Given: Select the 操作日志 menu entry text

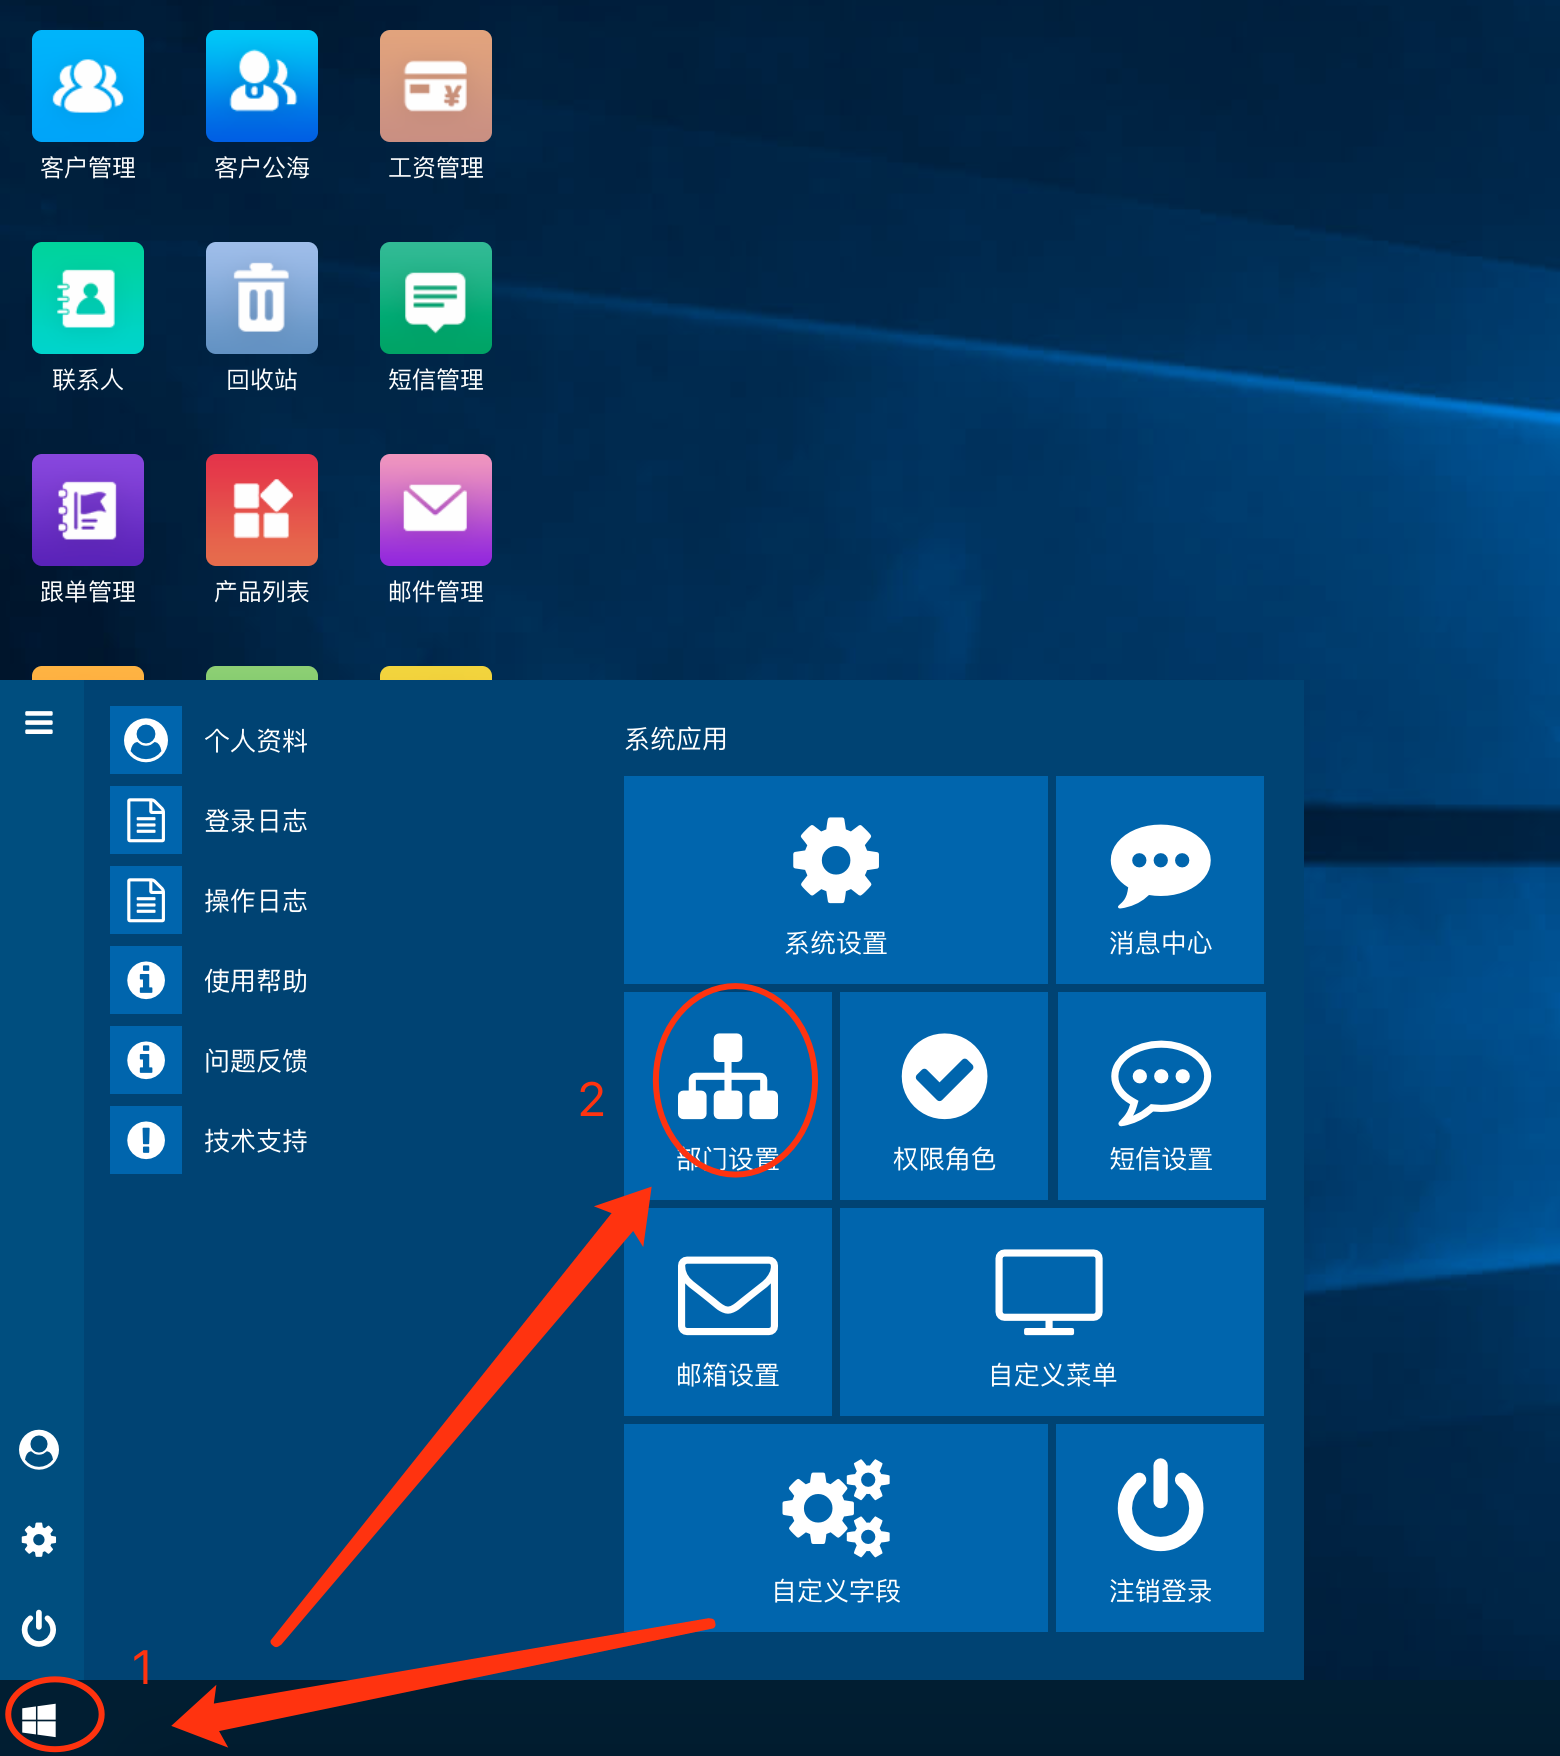Looking at the screenshot, I should point(256,901).
